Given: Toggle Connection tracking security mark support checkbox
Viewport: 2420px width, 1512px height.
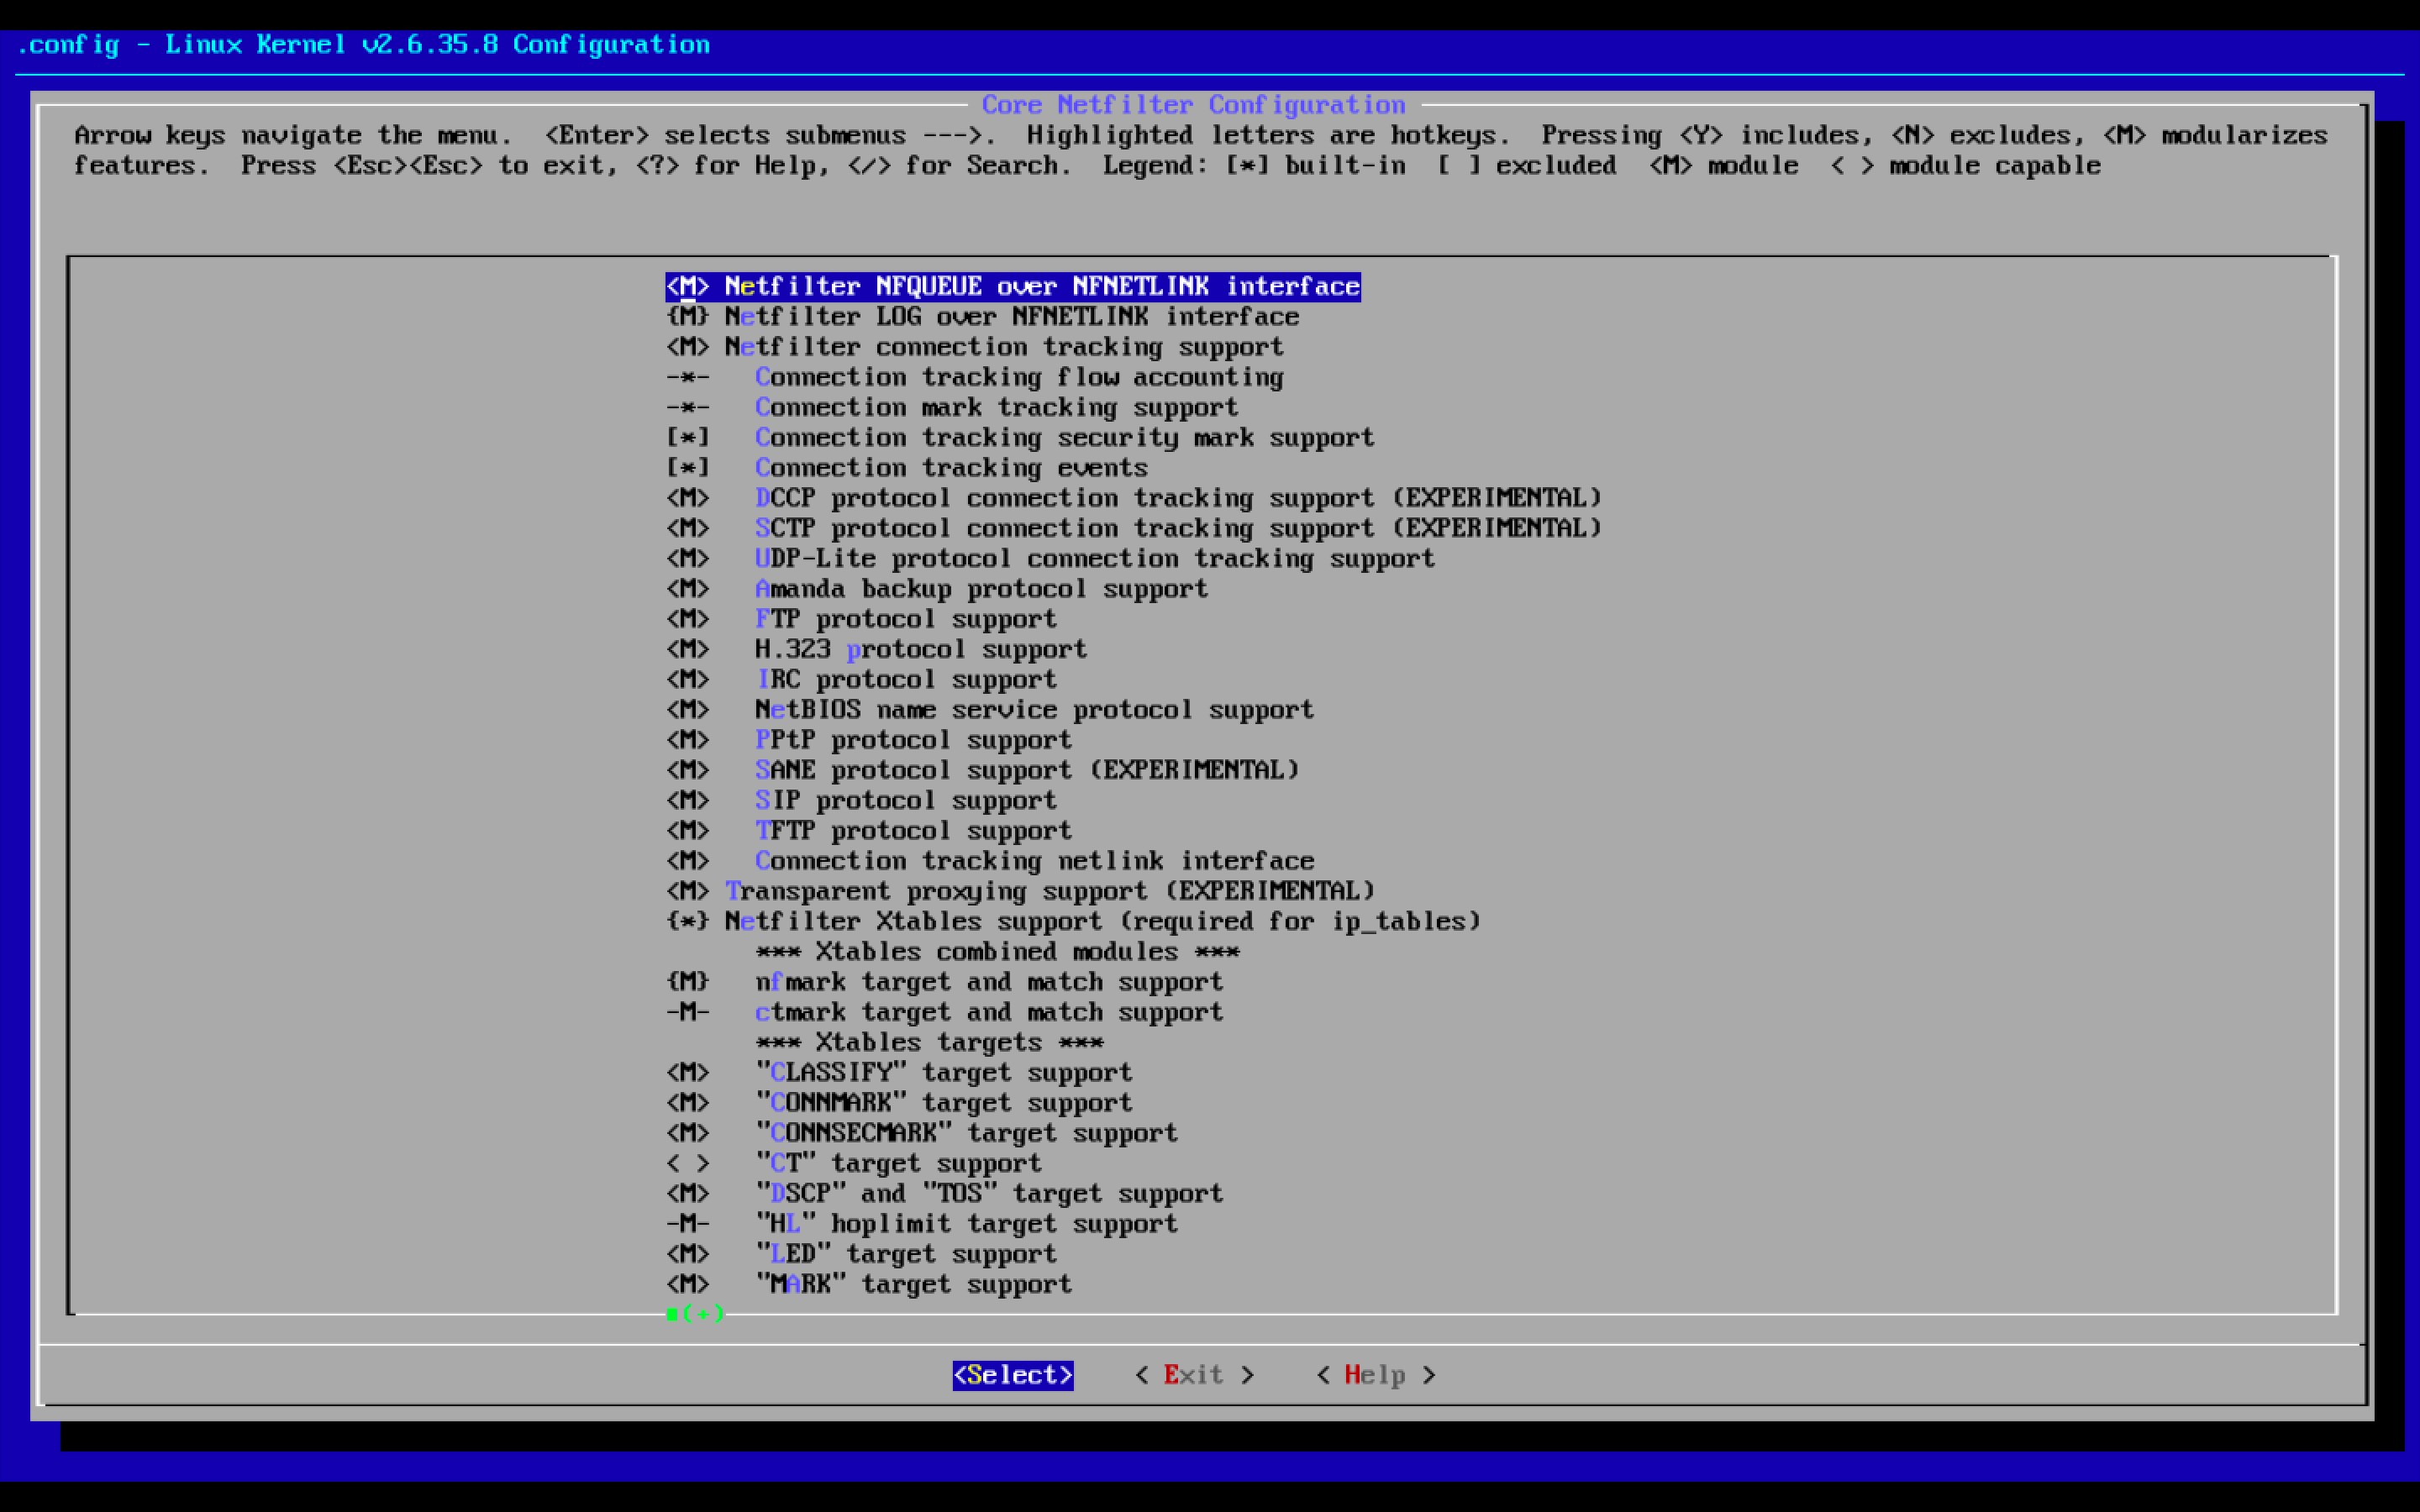Looking at the screenshot, I should 688,438.
